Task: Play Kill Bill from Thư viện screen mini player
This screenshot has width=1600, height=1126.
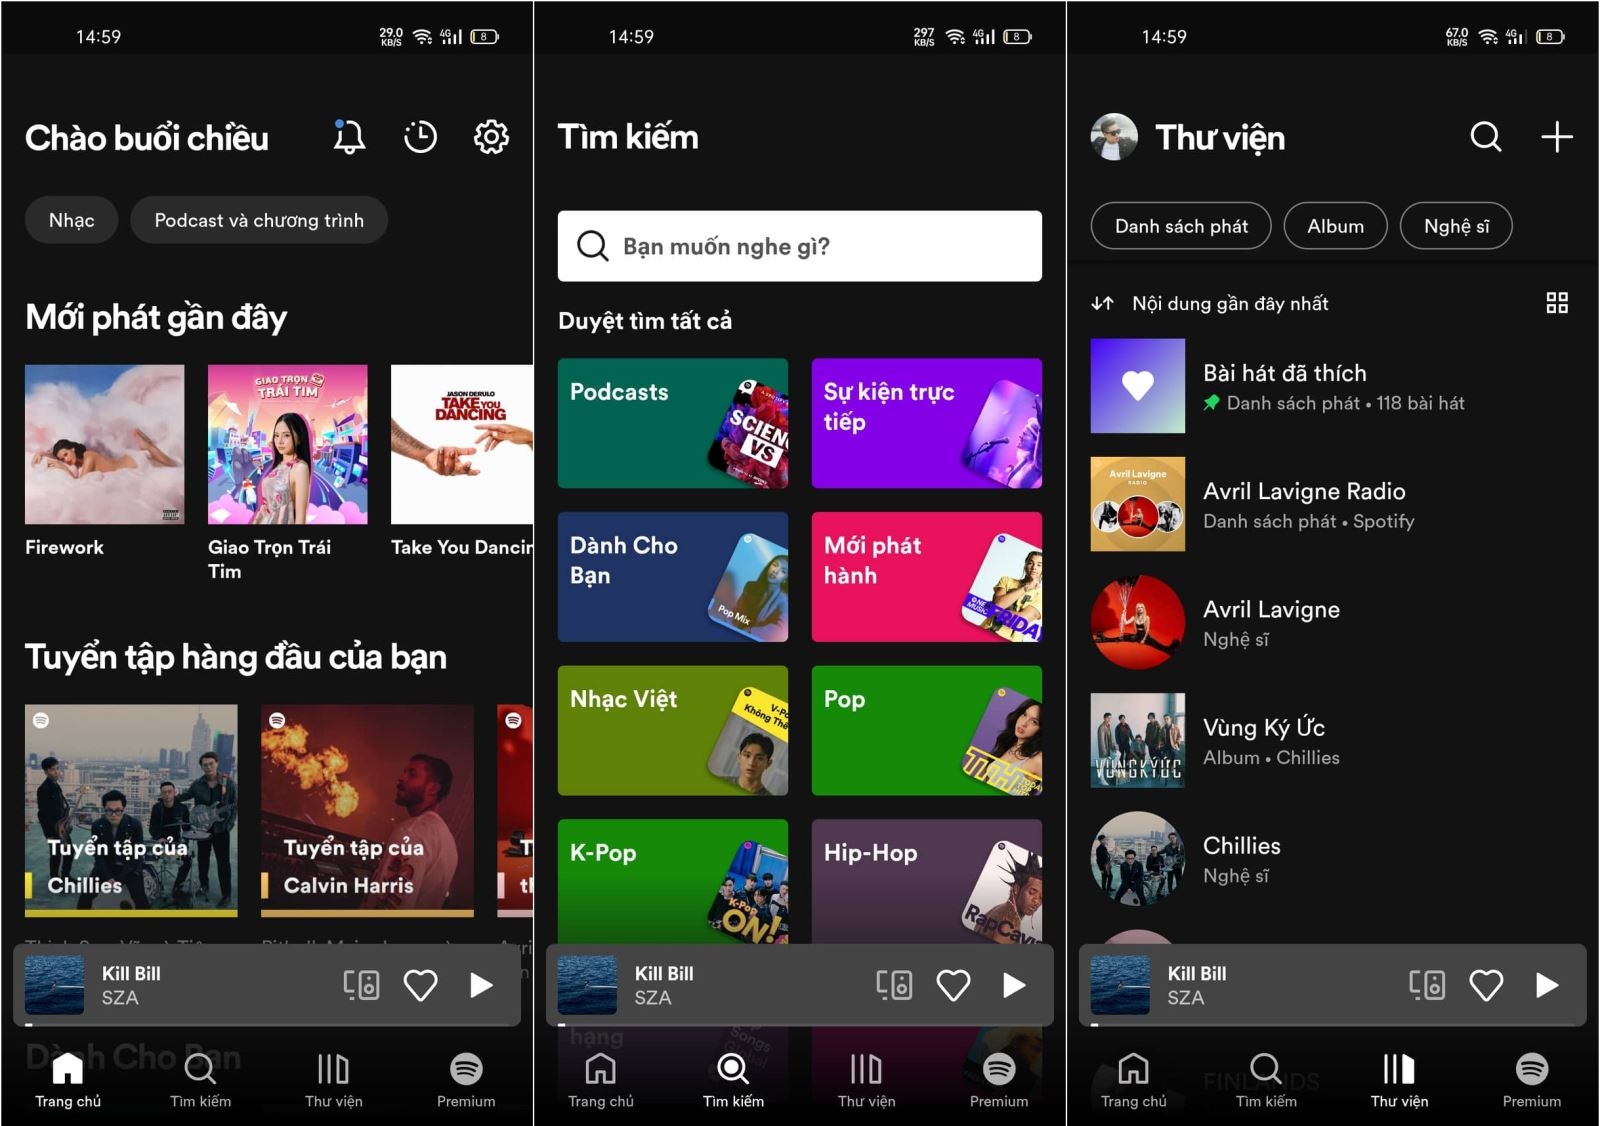Action: 1547,985
